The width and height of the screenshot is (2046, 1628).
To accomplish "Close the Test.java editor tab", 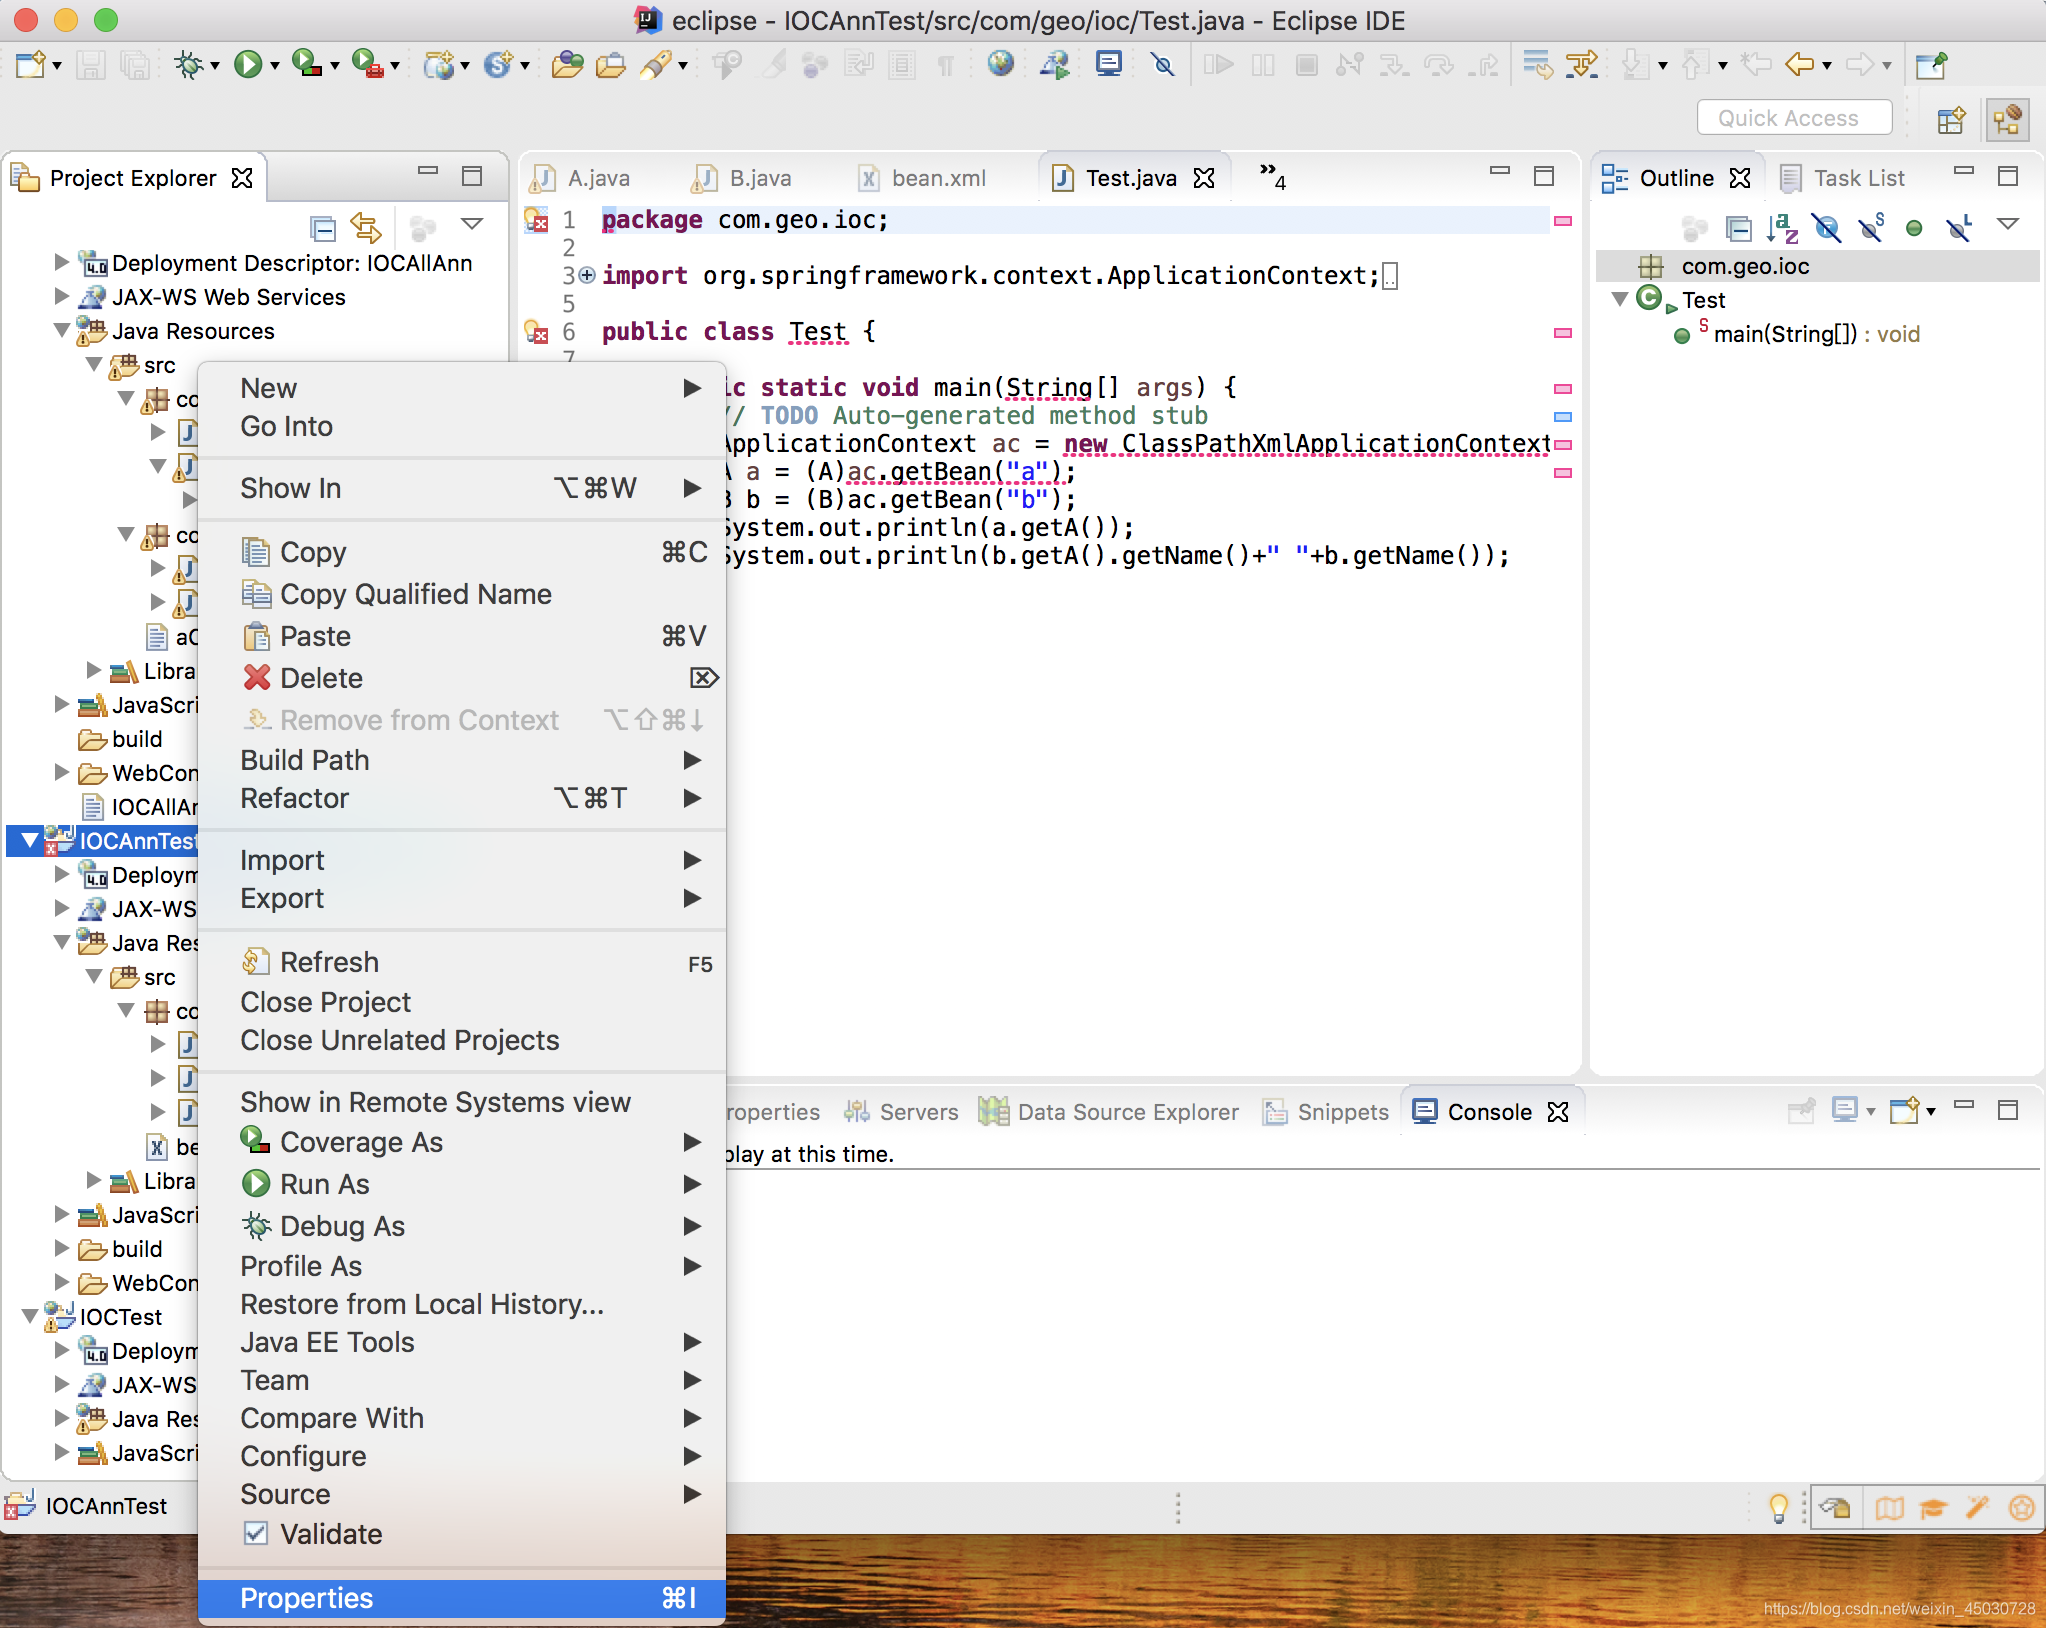I will click(1205, 178).
